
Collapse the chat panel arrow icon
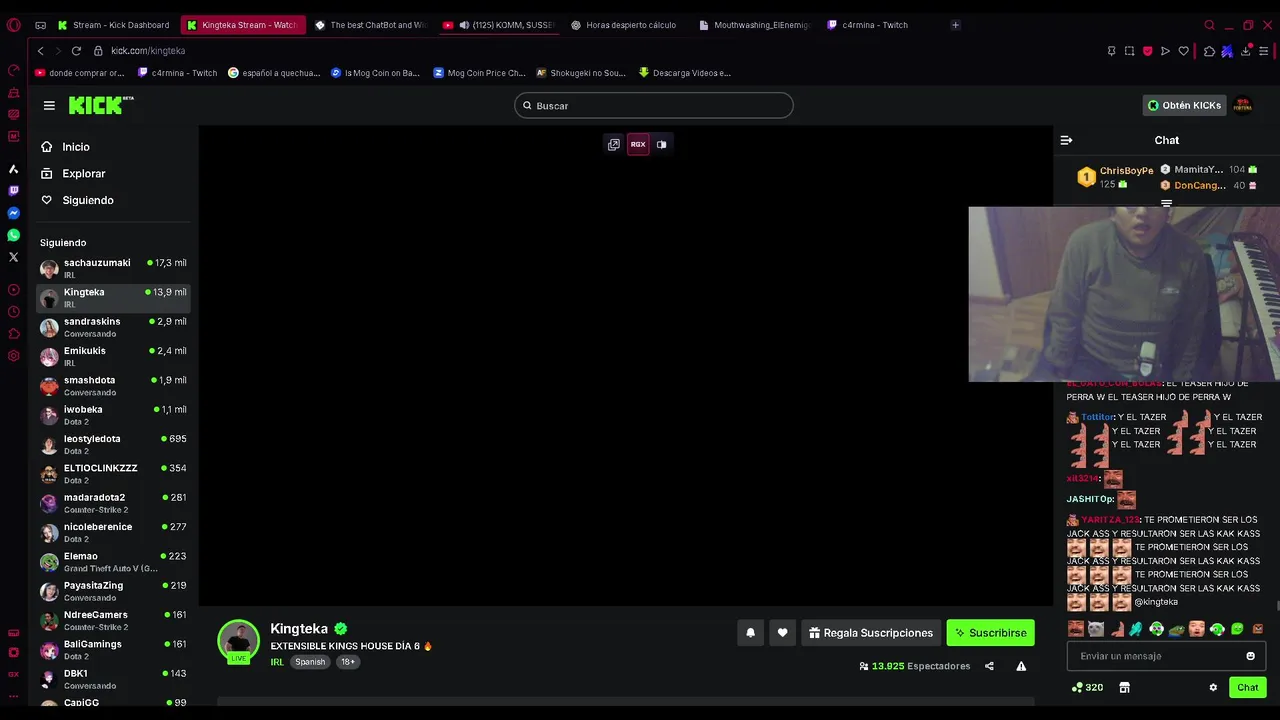click(1066, 140)
